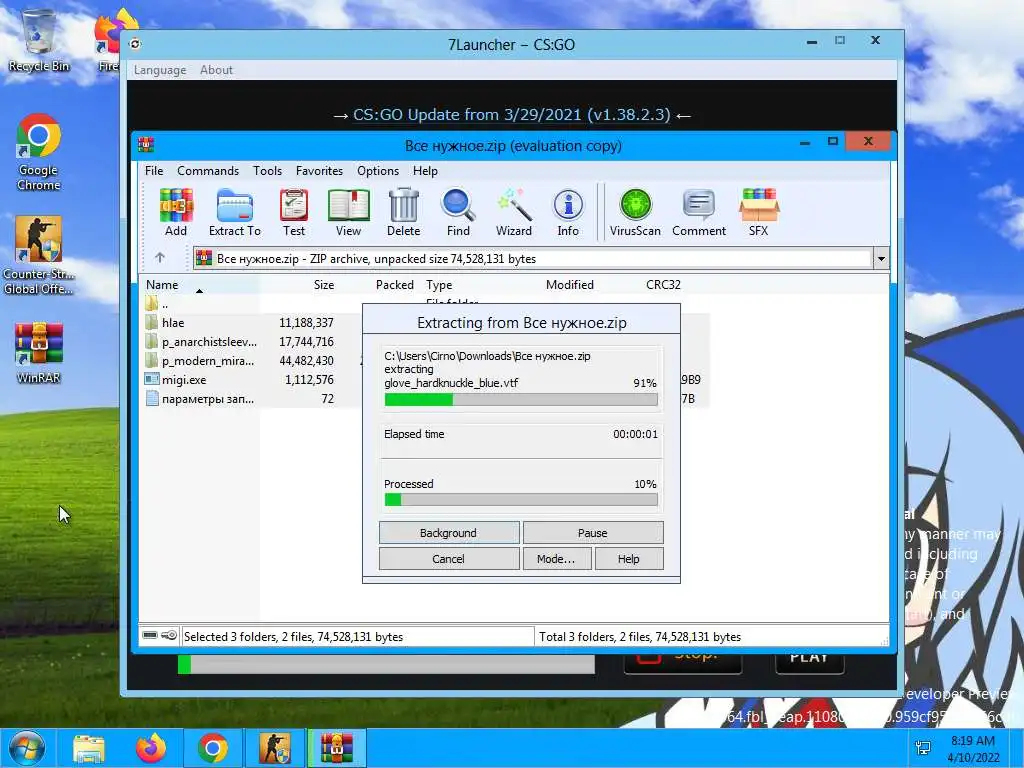Open WinRAR desktop shortcut
Image resolution: width=1024 pixels, height=768 pixels.
pyautogui.click(x=39, y=353)
